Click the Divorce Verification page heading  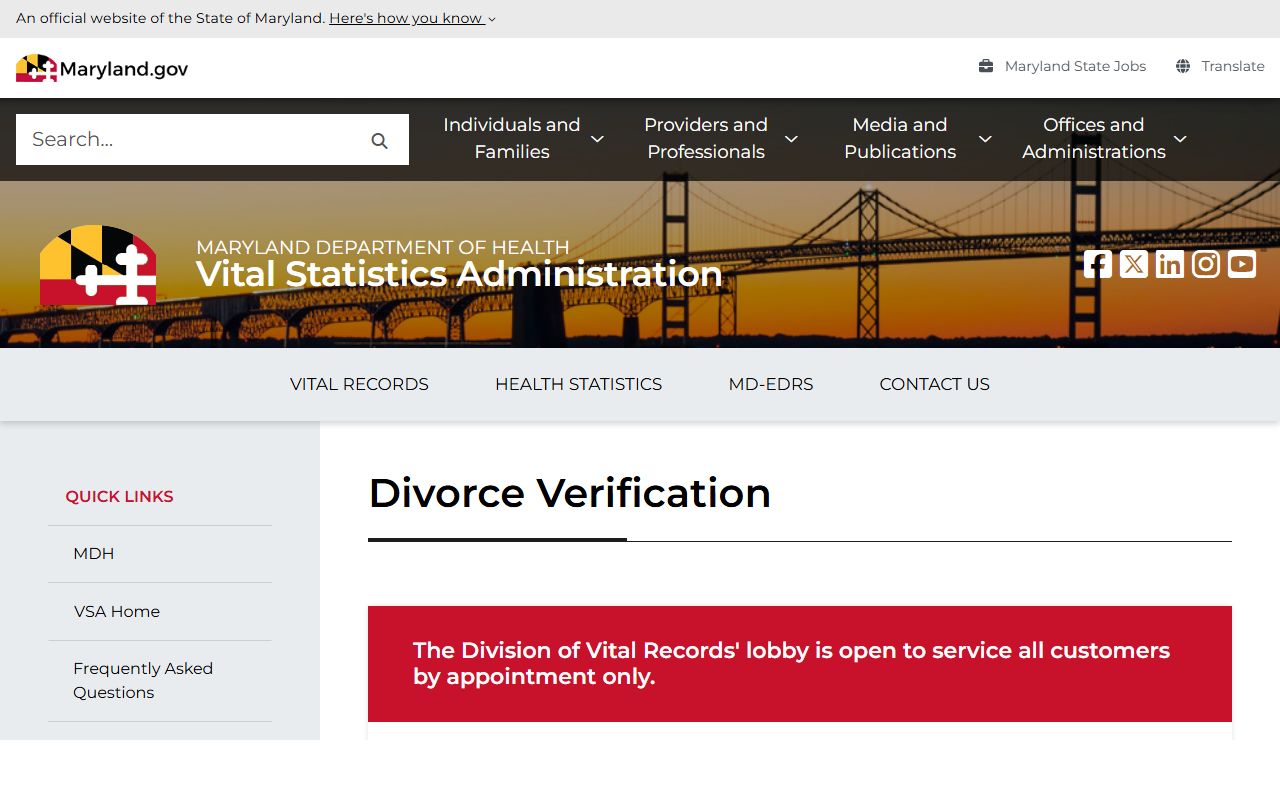570,493
